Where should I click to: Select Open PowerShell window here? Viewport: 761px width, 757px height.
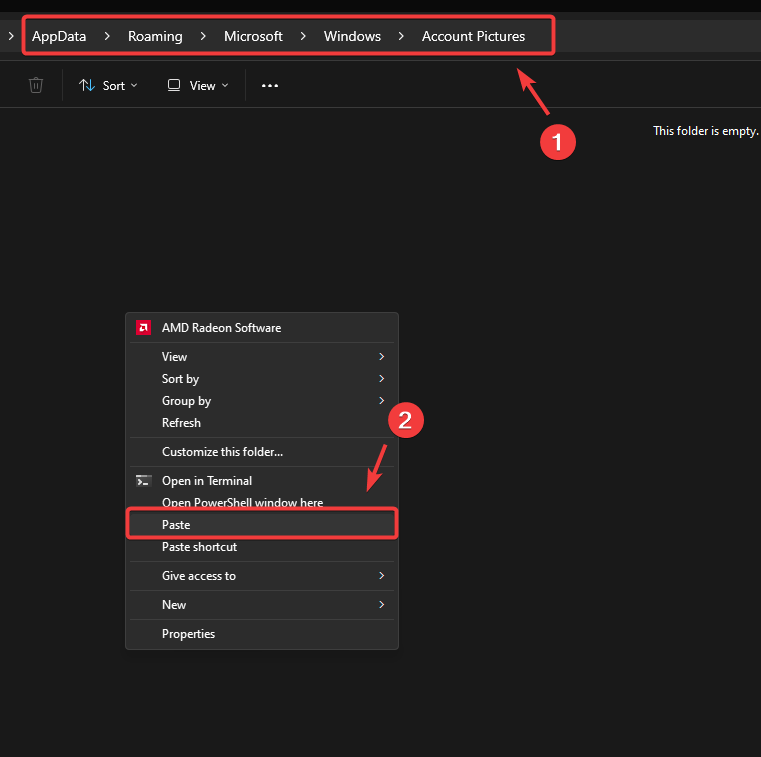tap(242, 503)
